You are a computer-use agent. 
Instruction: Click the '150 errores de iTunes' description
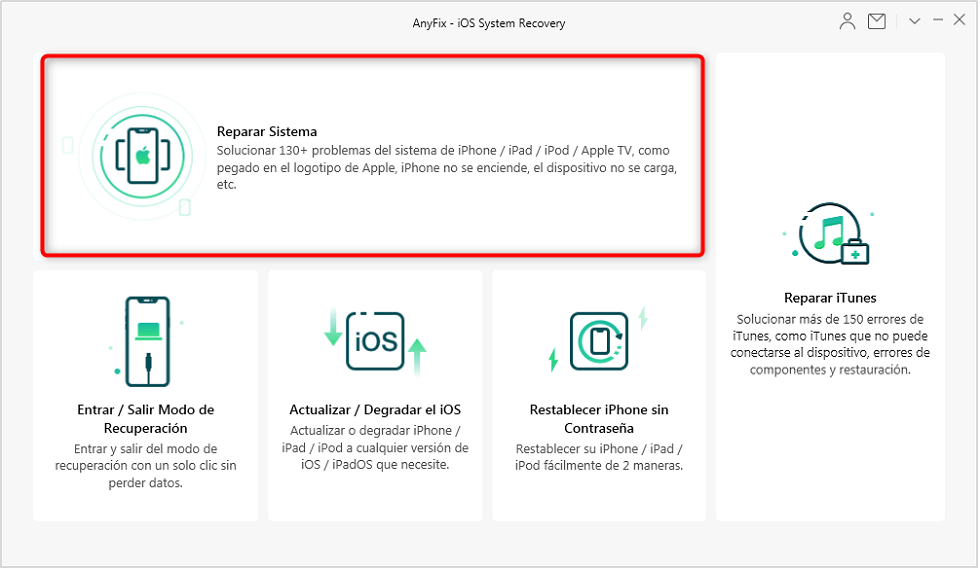click(830, 344)
